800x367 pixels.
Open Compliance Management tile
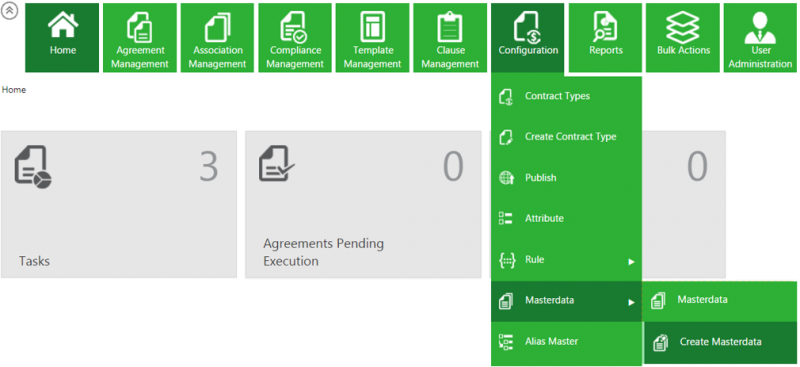click(x=295, y=38)
